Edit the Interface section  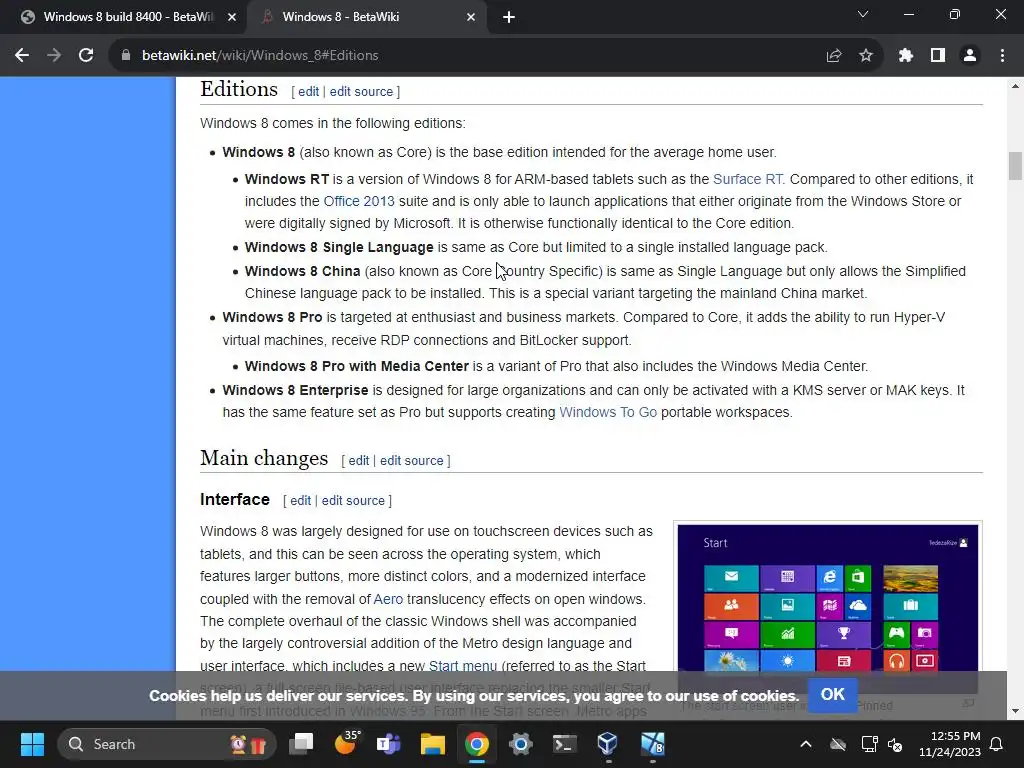coord(300,500)
